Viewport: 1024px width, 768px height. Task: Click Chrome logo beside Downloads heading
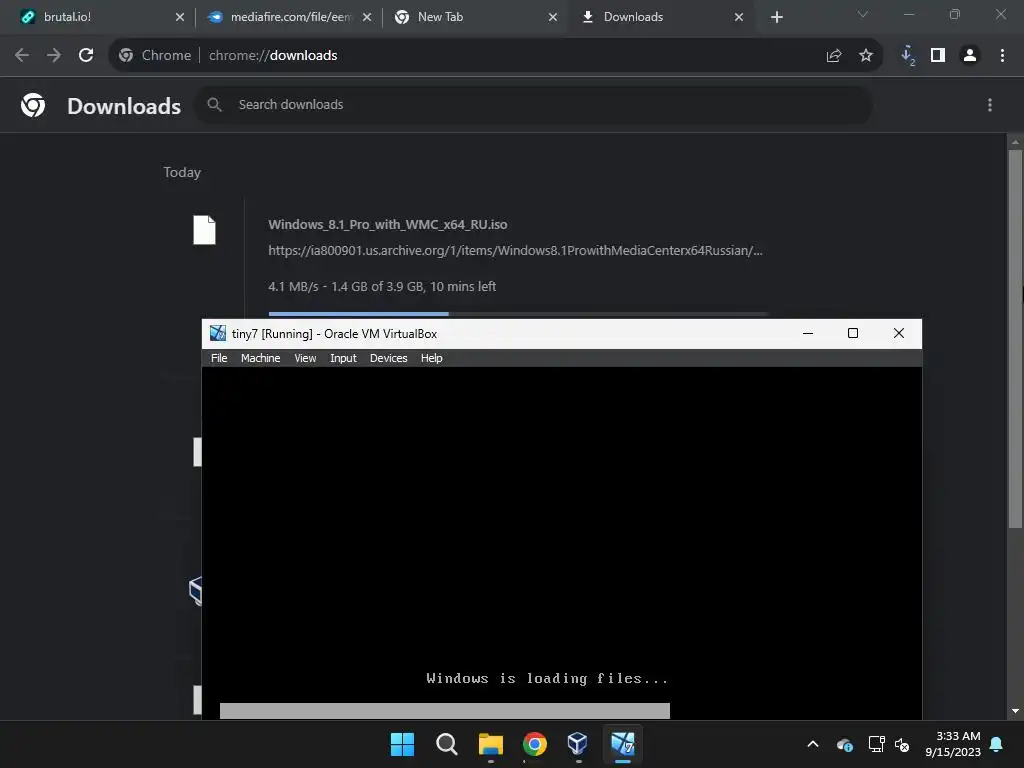[33, 104]
